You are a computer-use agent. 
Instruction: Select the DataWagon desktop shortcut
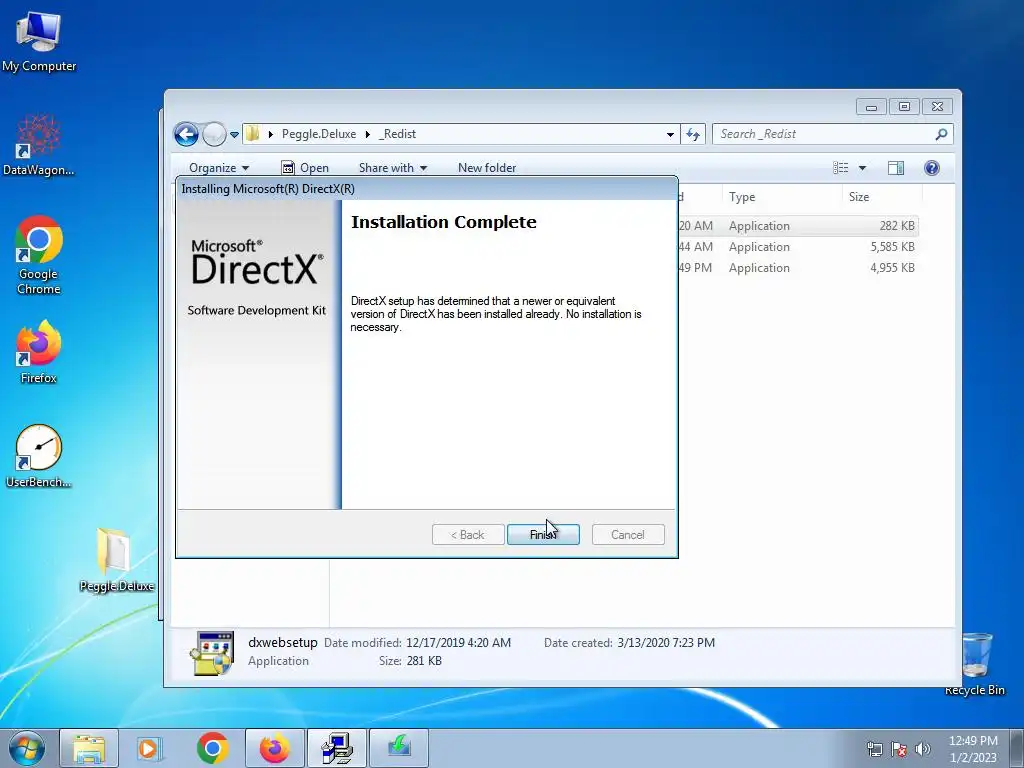(39, 145)
